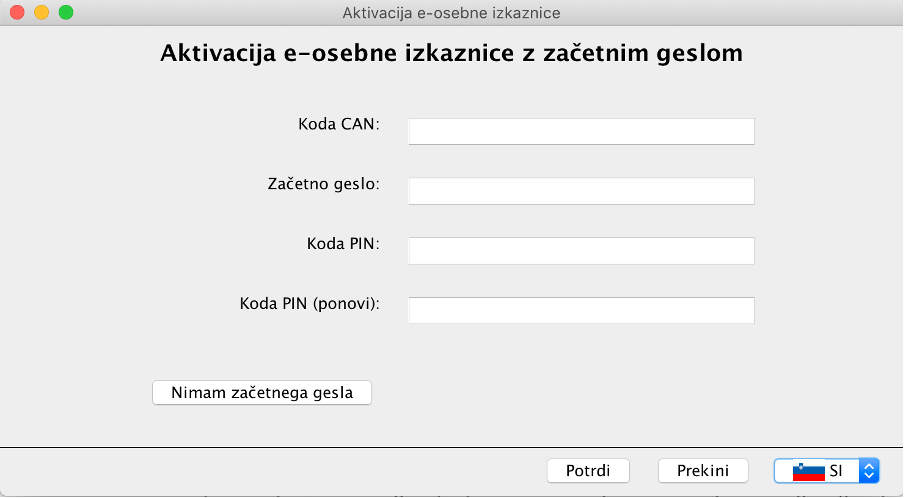
Task: Select the Koda PIN entry field
Action: coord(581,251)
